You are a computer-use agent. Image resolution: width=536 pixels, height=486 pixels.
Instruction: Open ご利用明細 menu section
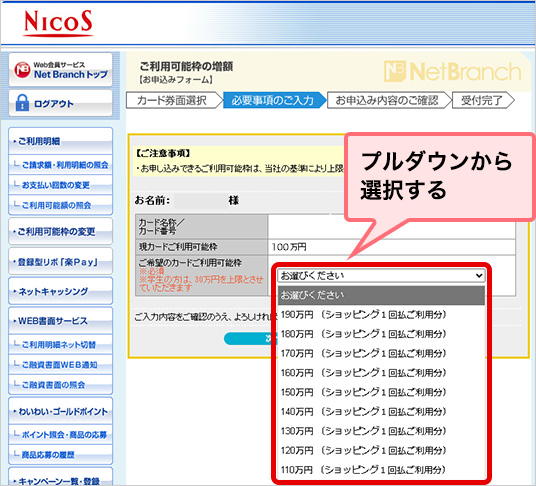tap(61, 141)
